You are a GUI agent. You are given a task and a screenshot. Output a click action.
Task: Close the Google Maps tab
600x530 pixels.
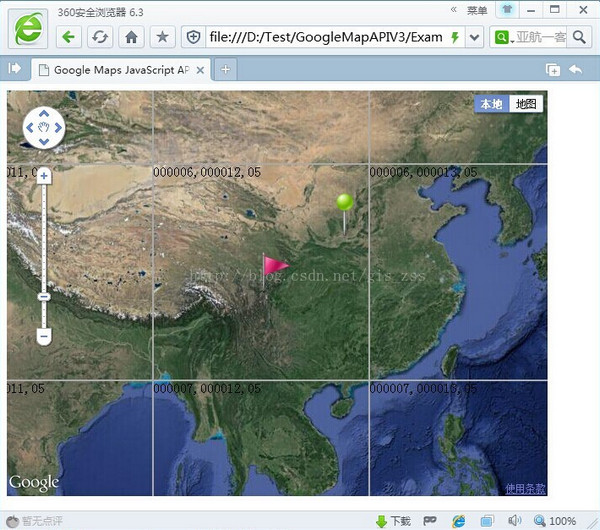[200, 70]
